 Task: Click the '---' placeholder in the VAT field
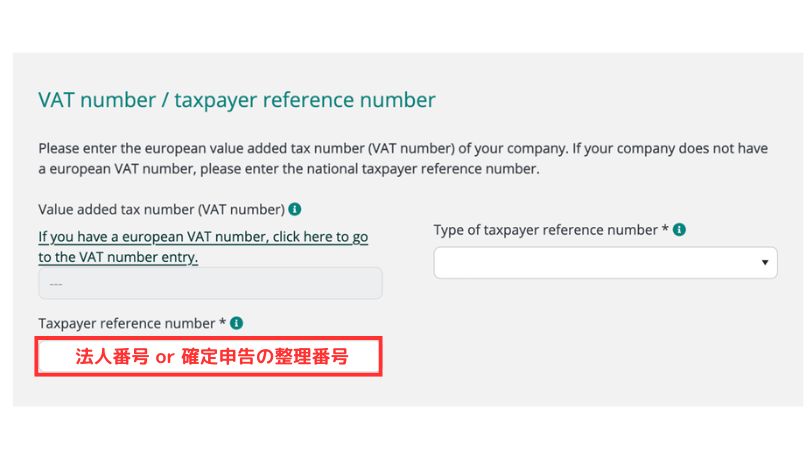coord(56,283)
